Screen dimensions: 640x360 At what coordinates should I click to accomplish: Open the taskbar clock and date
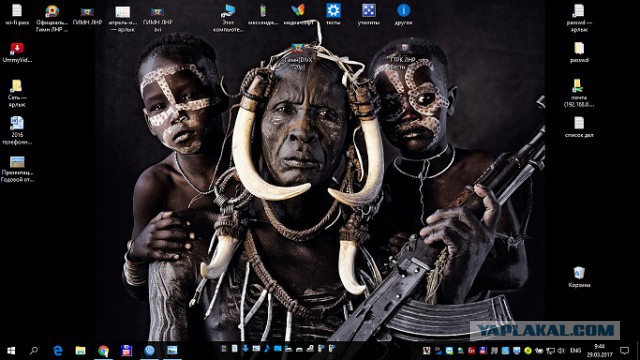click(600, 350)
